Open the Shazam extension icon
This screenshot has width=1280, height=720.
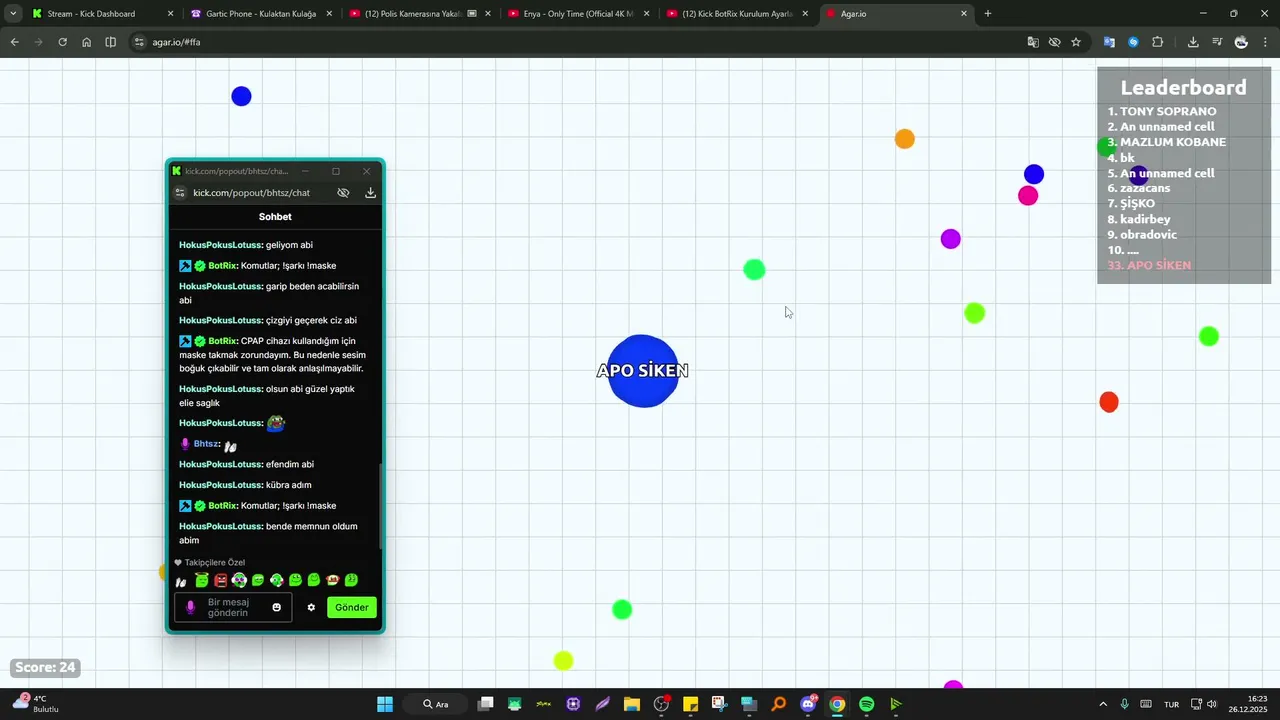click(1133, 42)
